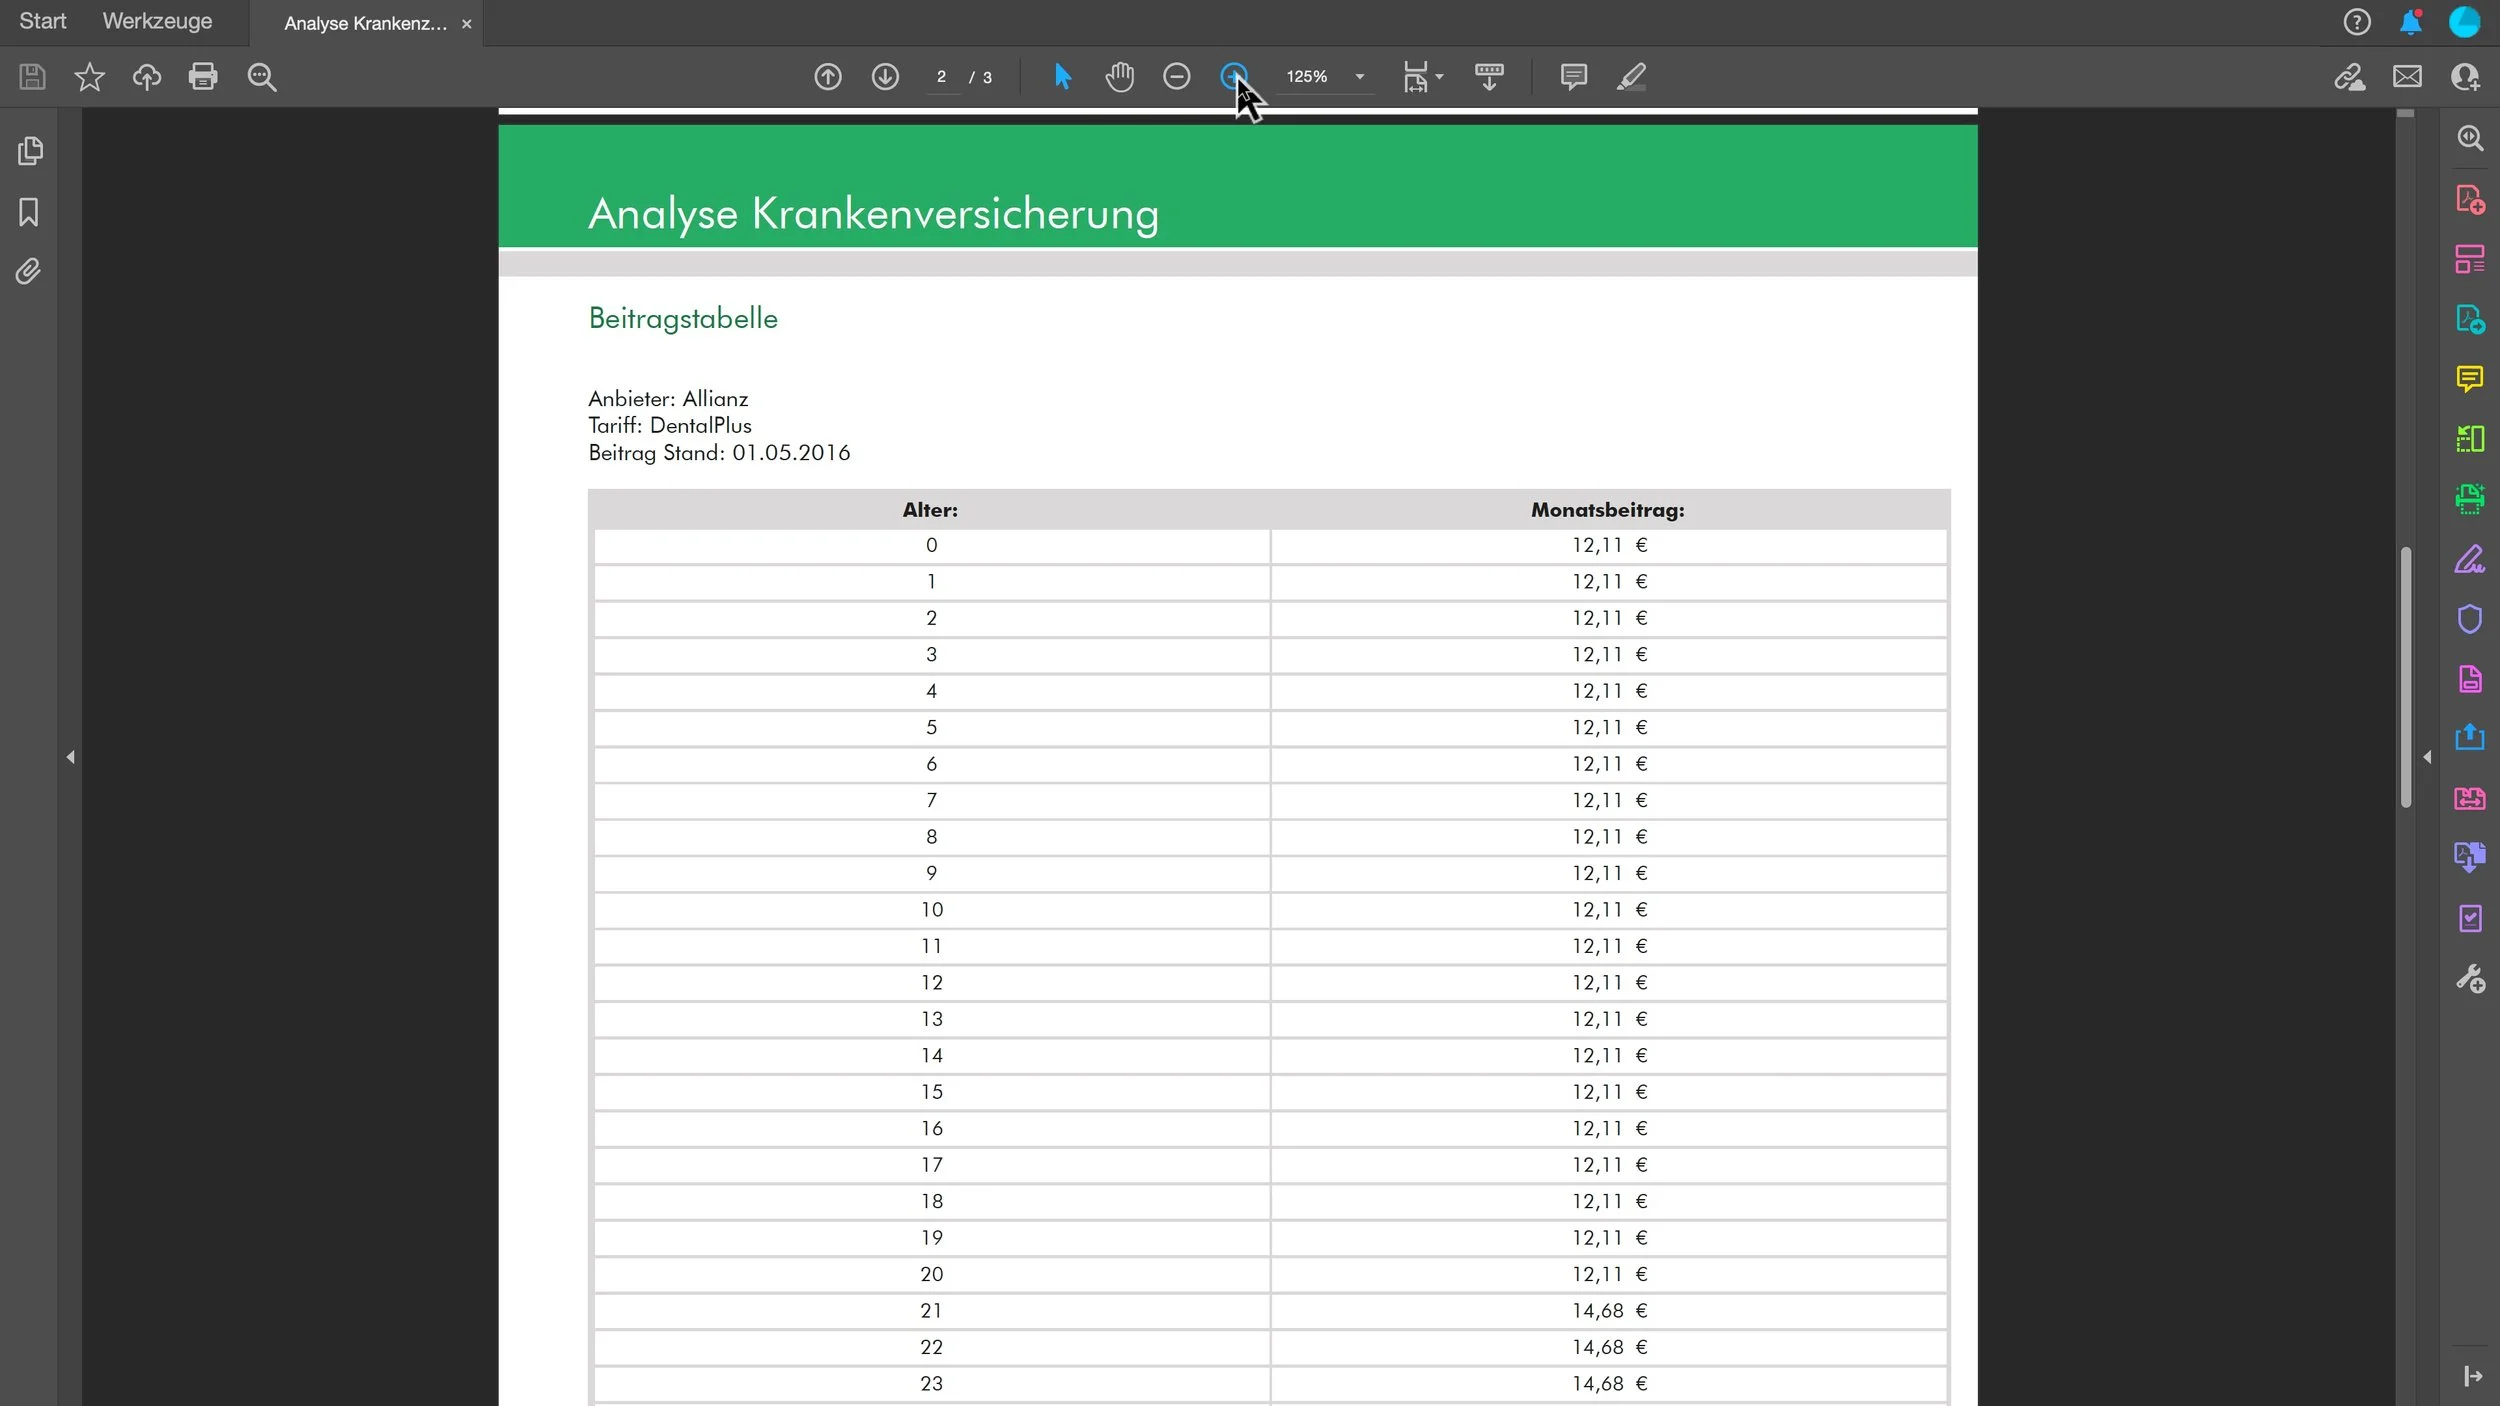Open the 125% zoom level dropdown
2500x1406 pixels.
point(1359,77)
